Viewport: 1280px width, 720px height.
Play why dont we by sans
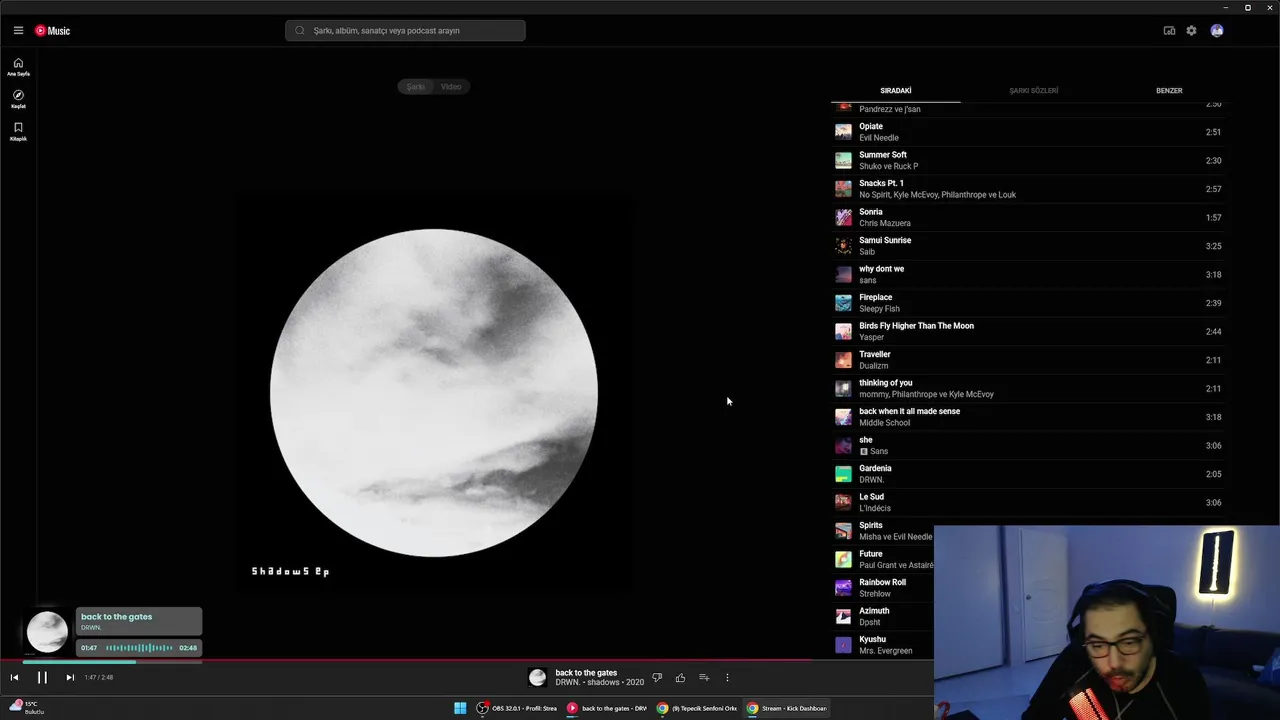point(1030,274)
